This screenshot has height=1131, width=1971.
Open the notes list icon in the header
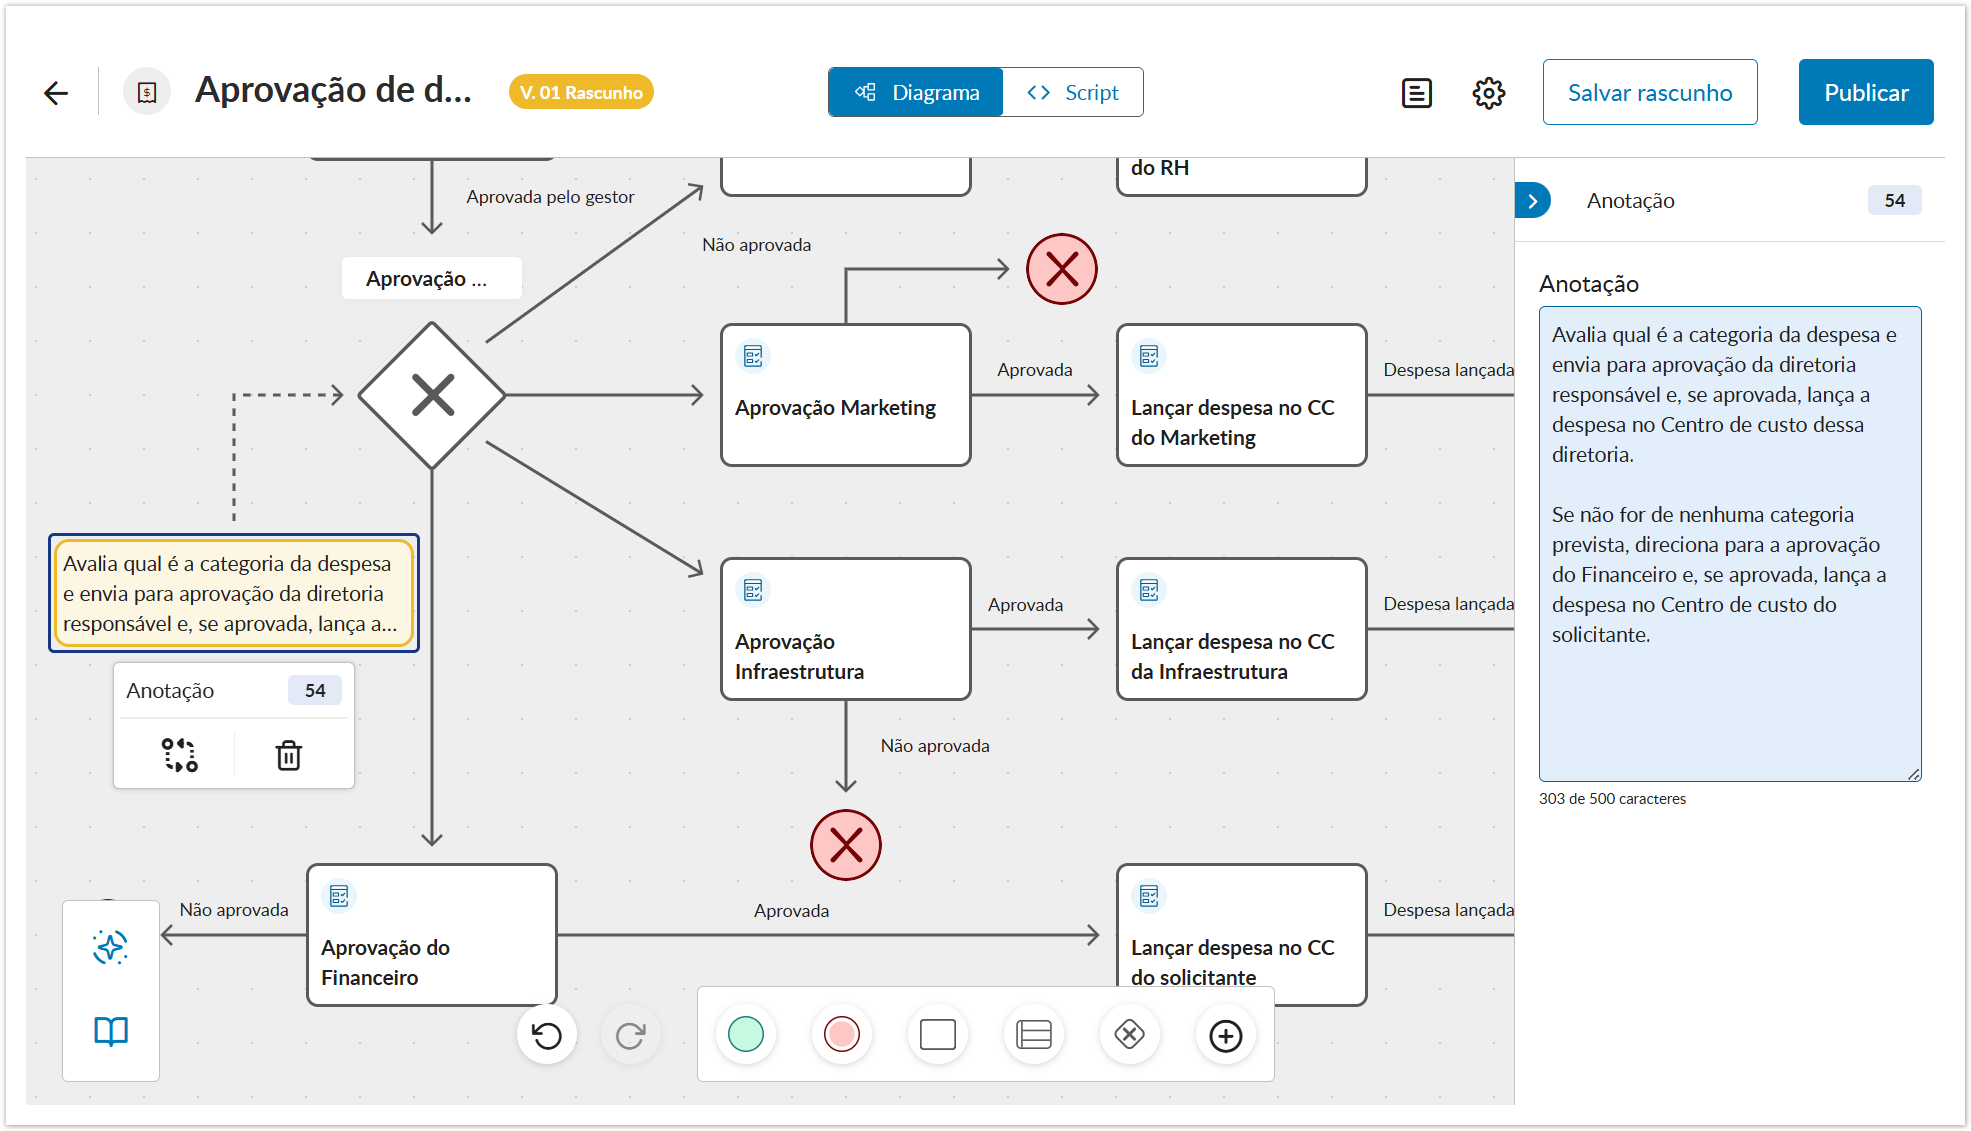tap(1416, 93)
